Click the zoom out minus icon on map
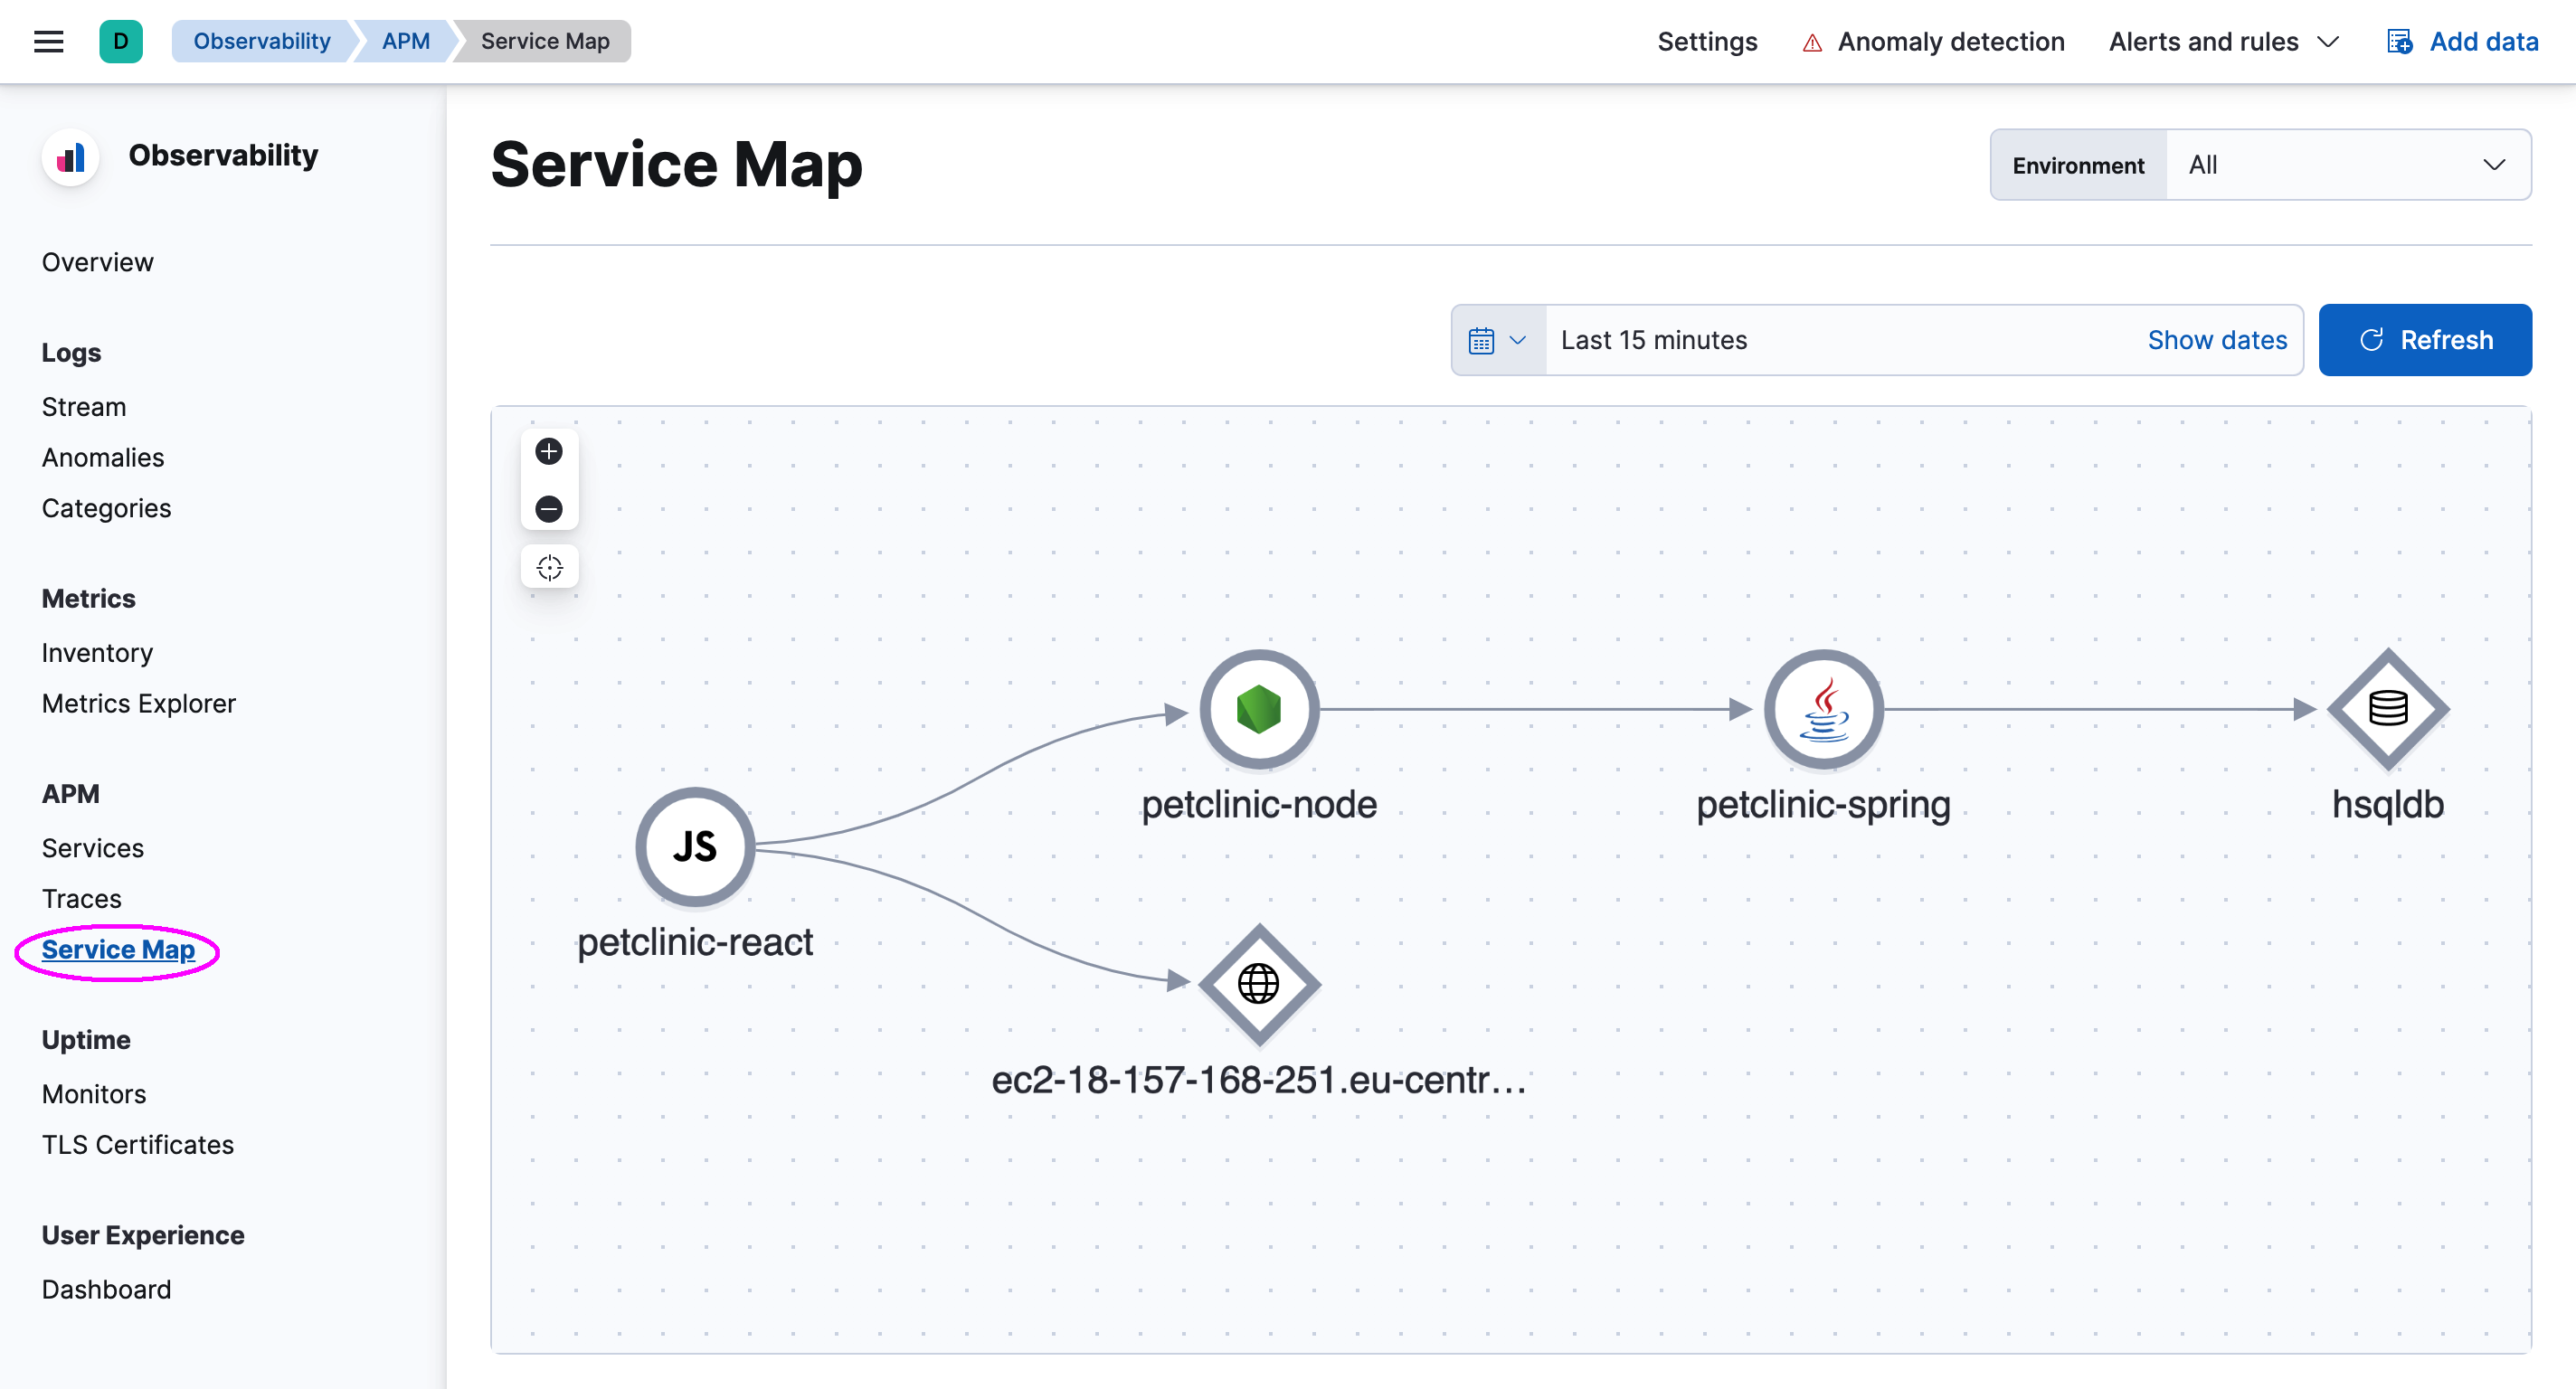The width and height of the screenshot is (2576, 1389). [549, 509]
